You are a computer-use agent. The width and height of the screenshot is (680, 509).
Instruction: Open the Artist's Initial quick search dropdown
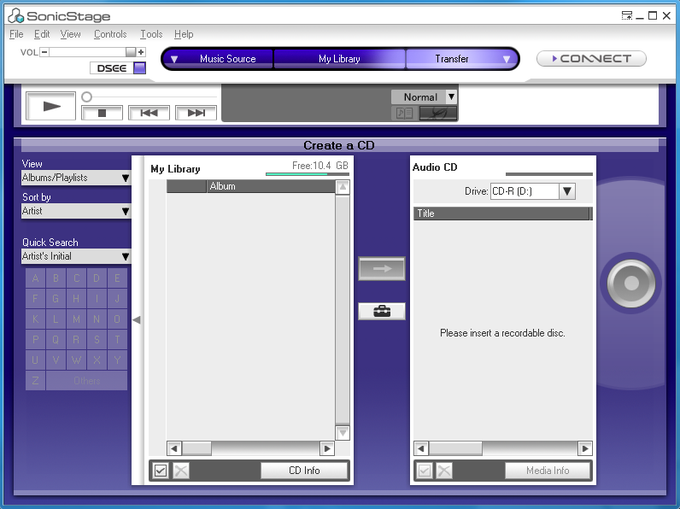76,256
